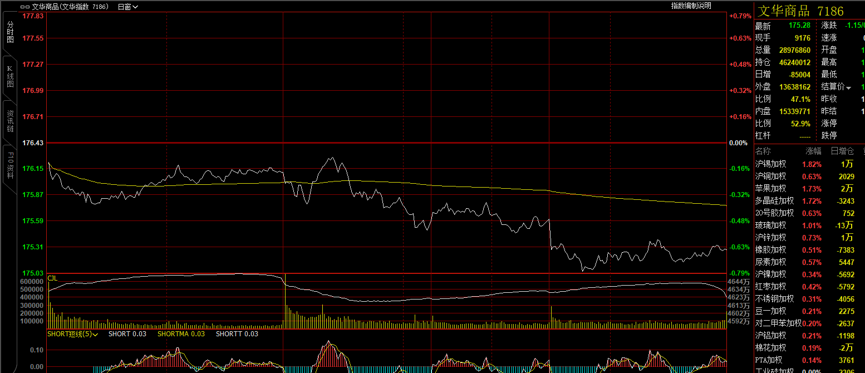865x373 pixels.
Task: Switch to the K线图 tab
Action: [9, 76]
